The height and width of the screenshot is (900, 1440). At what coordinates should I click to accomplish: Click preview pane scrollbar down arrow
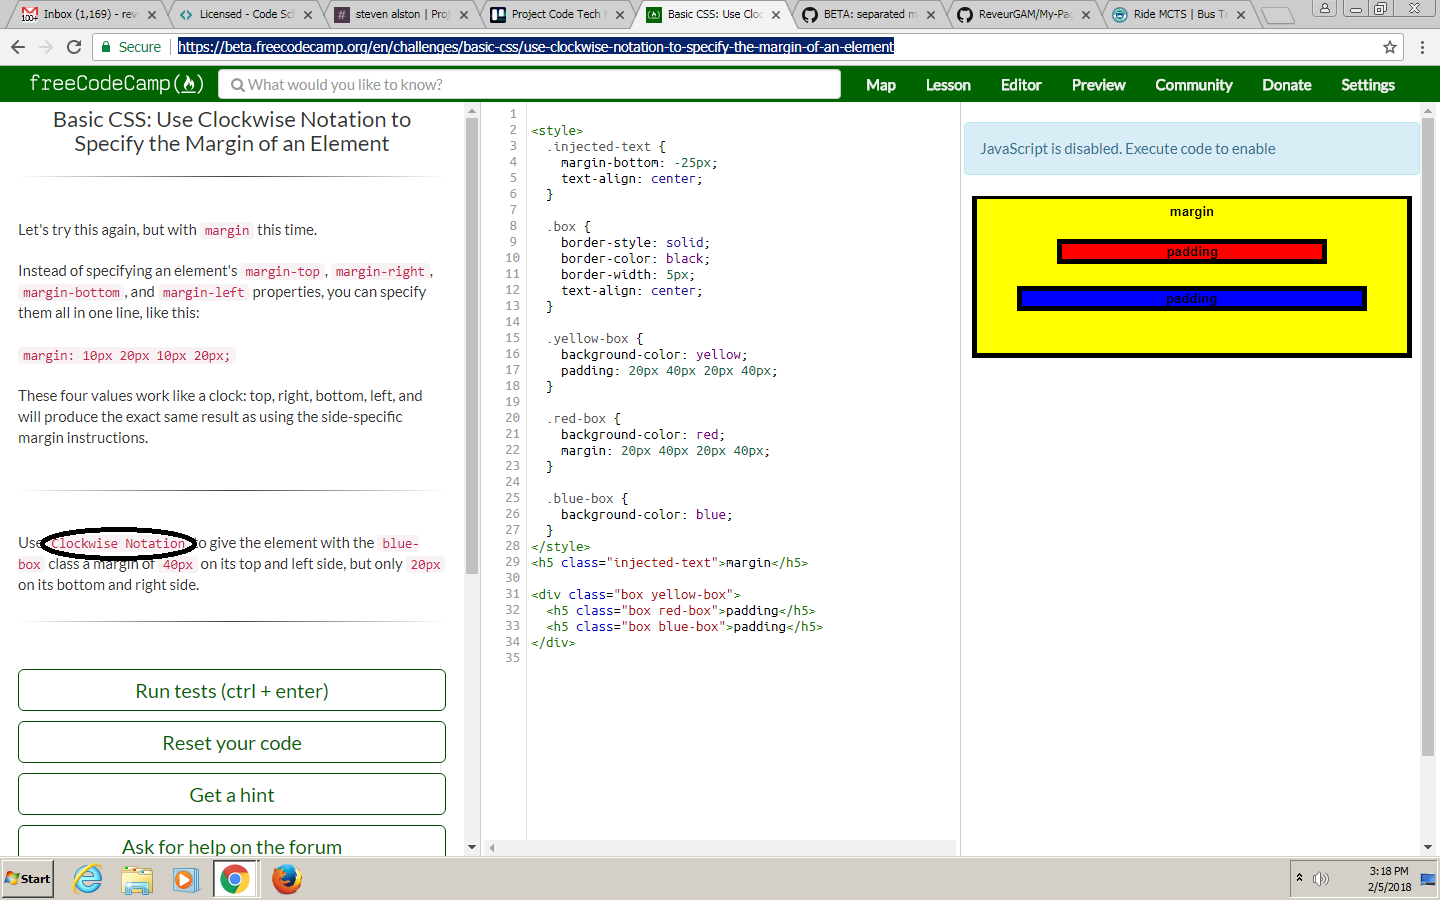(1428, 847)
